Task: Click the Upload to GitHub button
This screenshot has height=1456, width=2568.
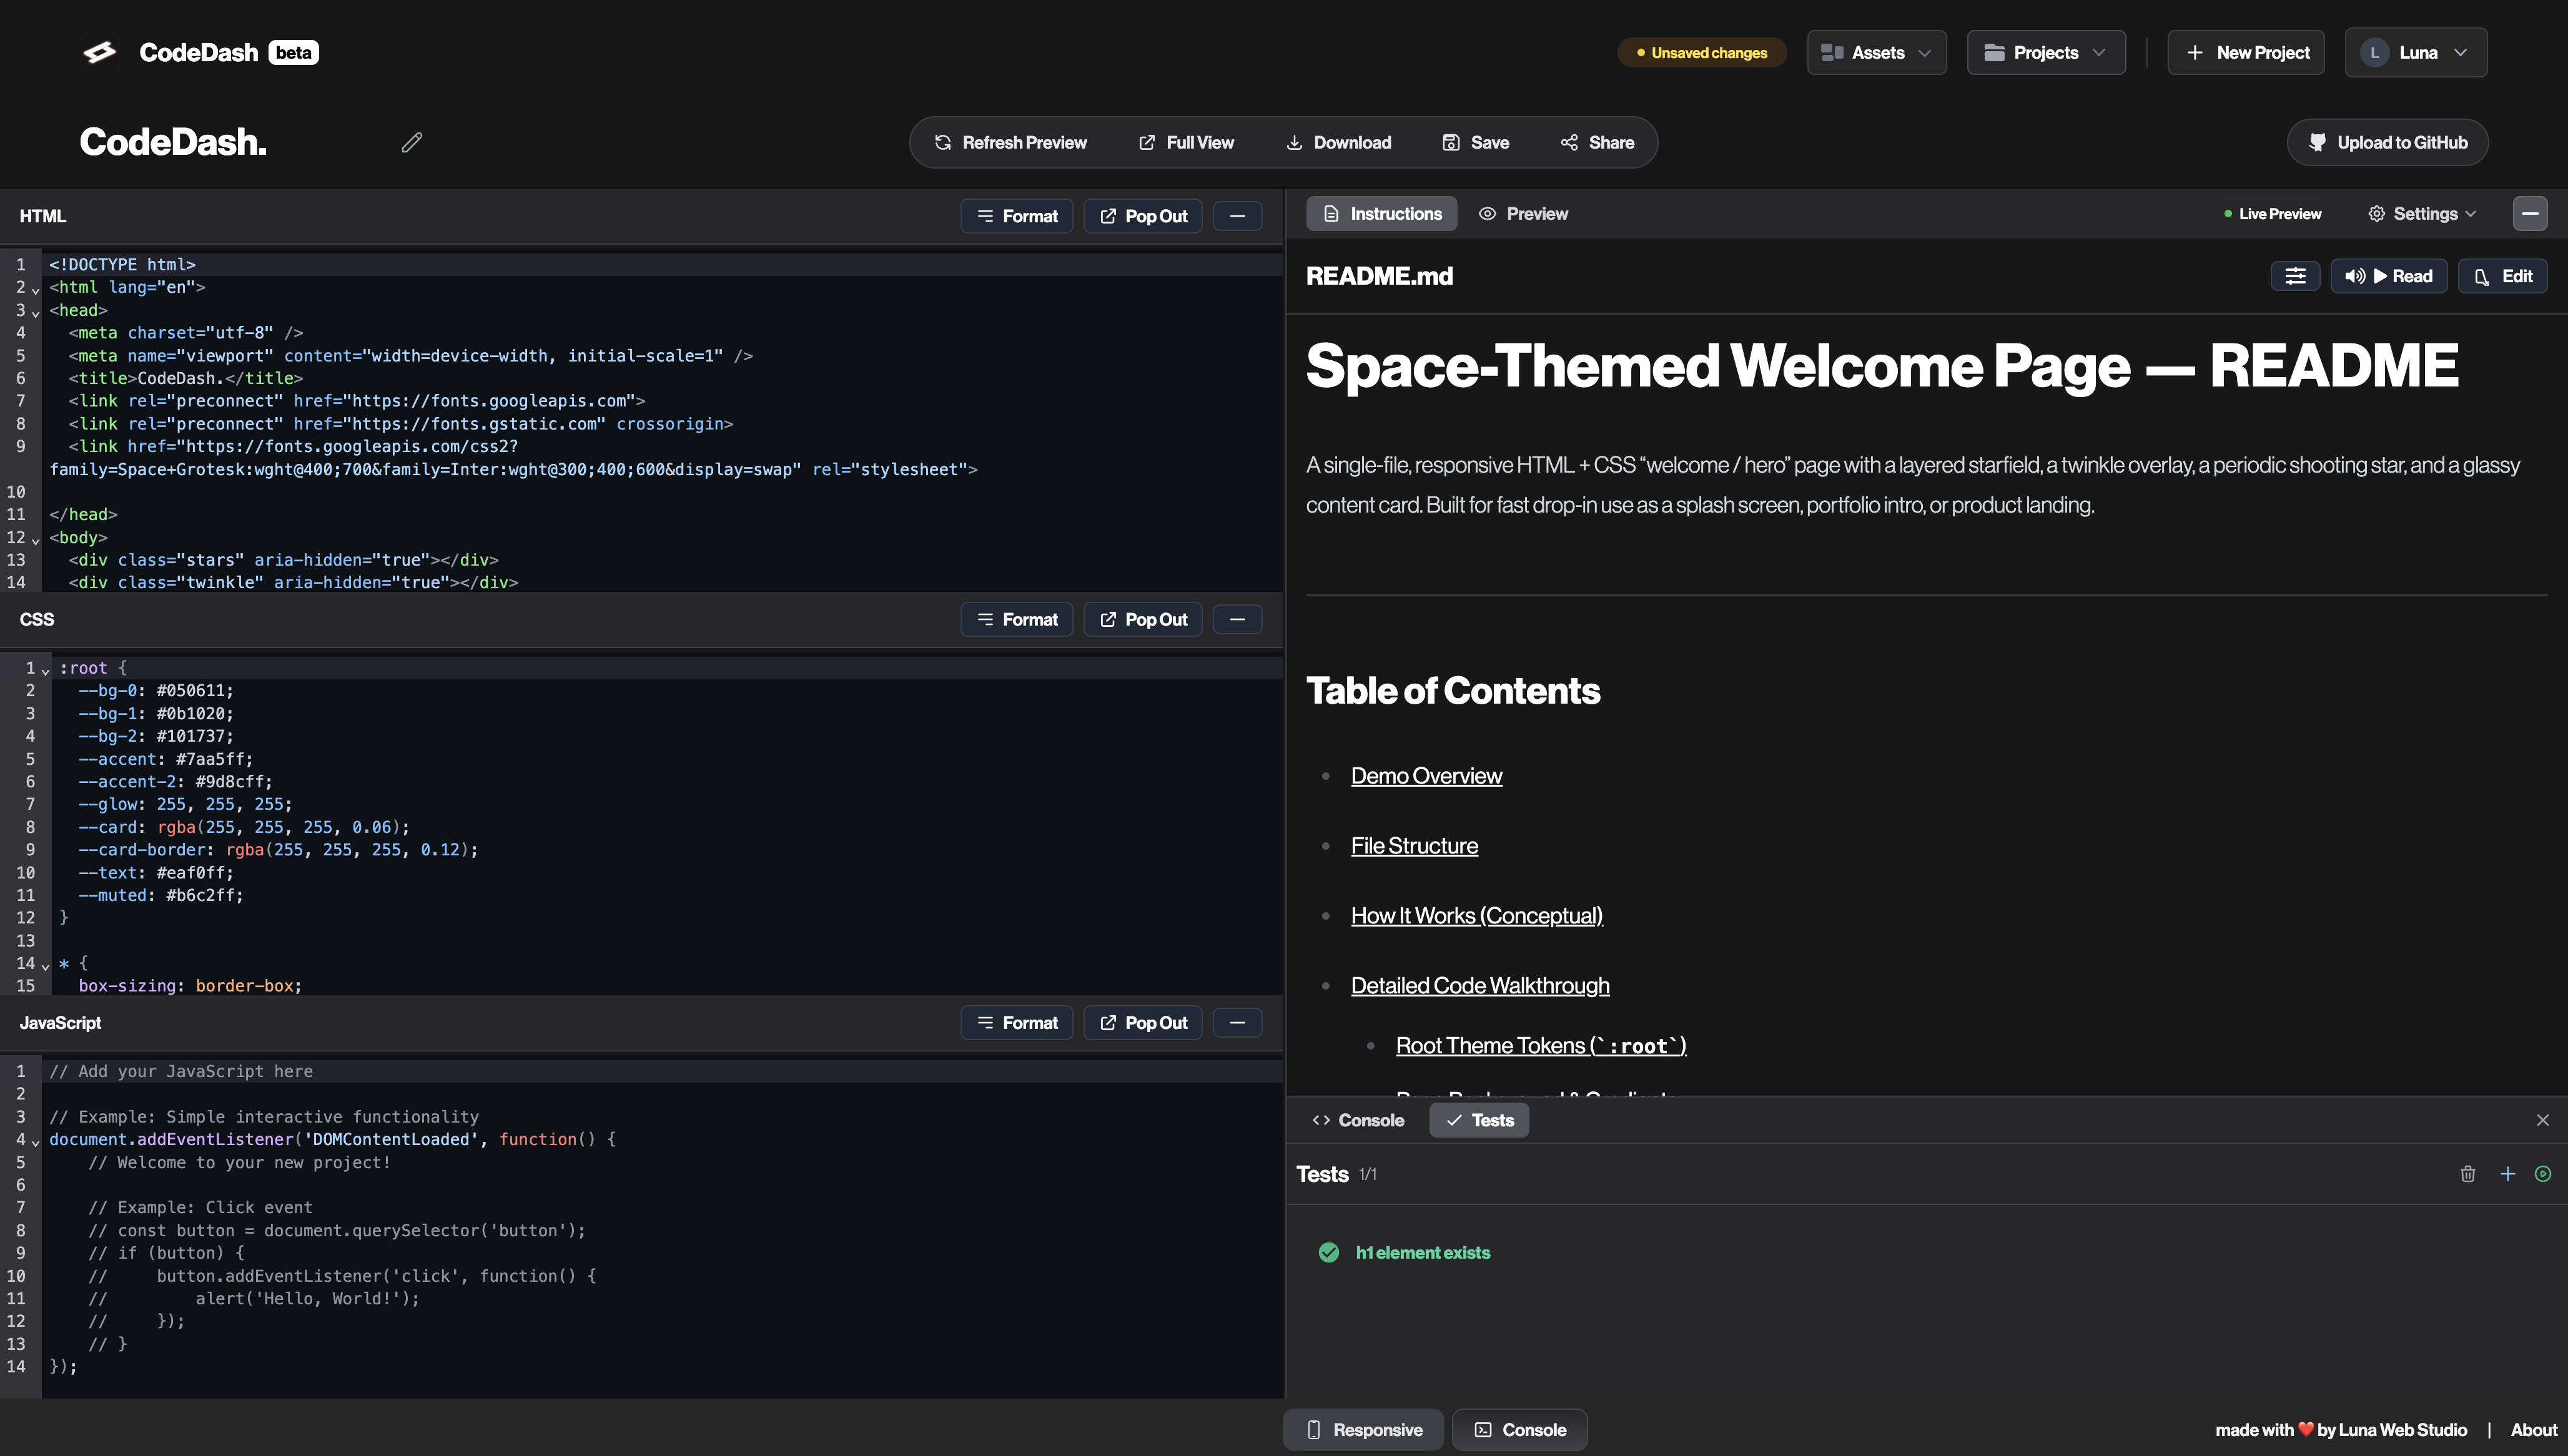Action: [x=2388, y=142]
